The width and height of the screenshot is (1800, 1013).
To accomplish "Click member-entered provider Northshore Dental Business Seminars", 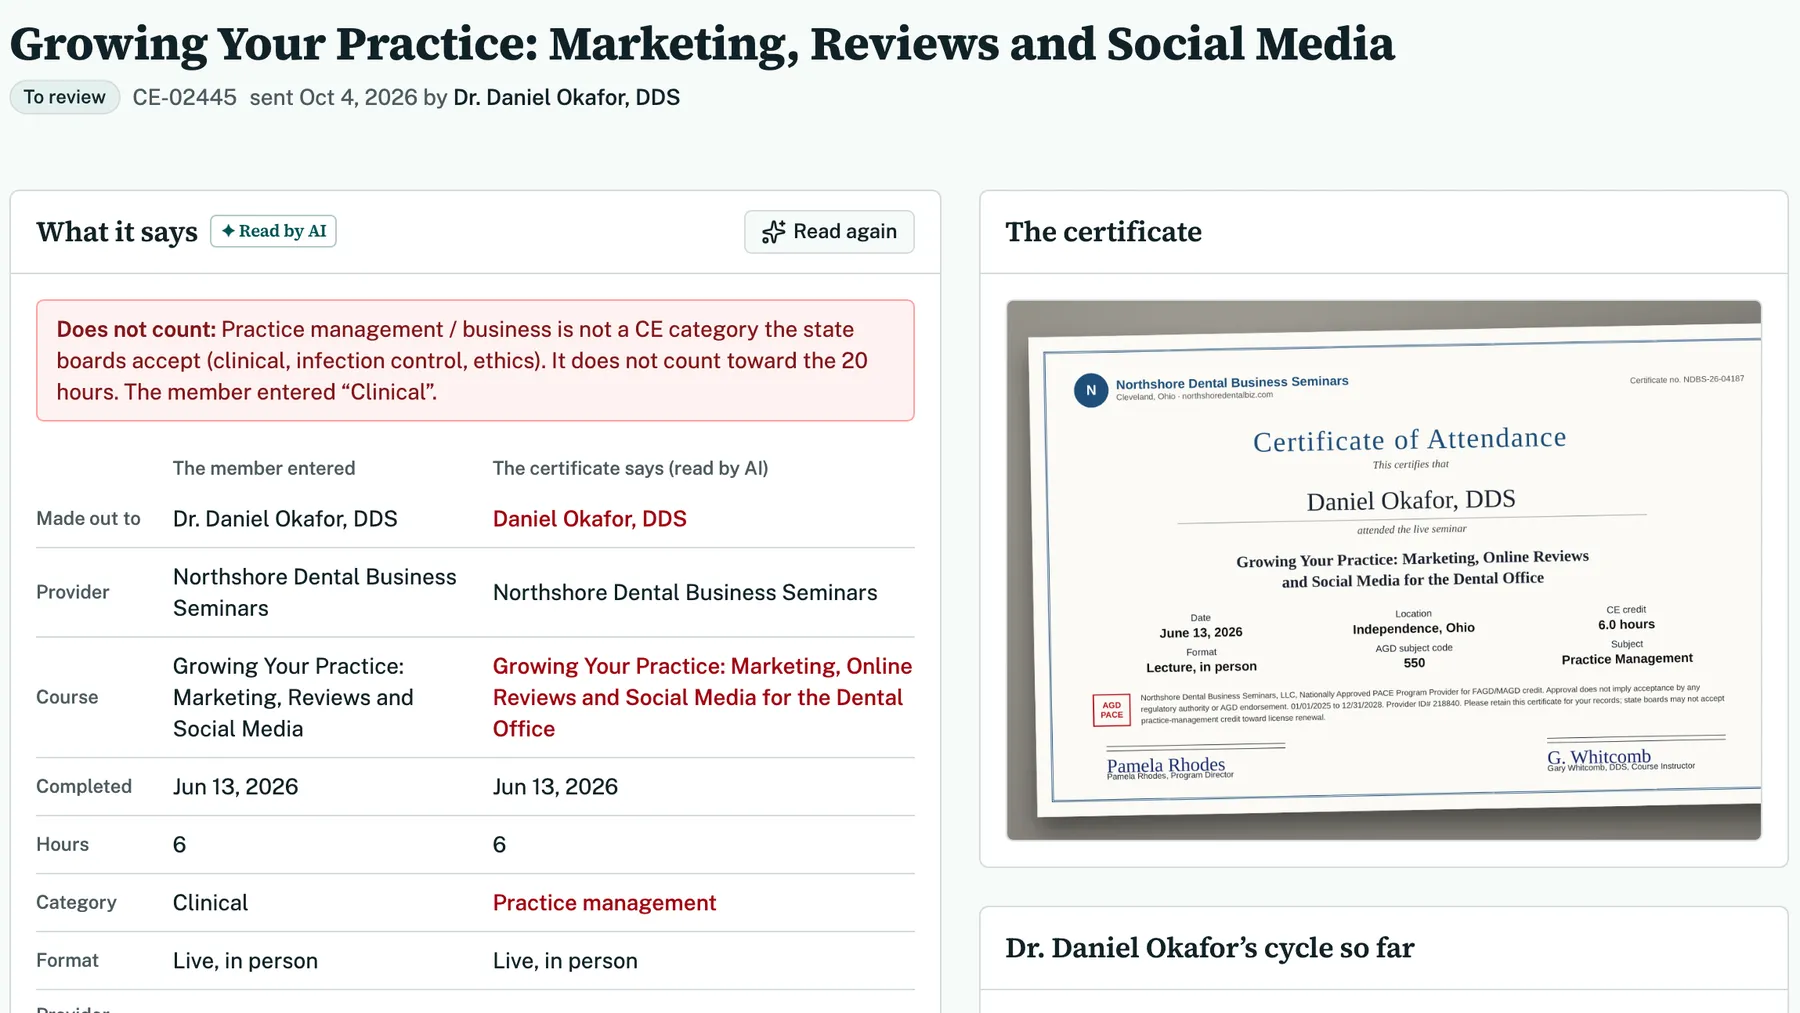I will pyautogui.click(x=315, y=592).
